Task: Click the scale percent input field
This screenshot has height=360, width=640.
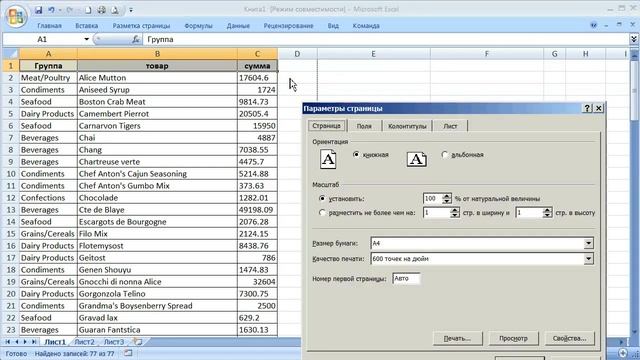Action: click(x=433, y=198)
